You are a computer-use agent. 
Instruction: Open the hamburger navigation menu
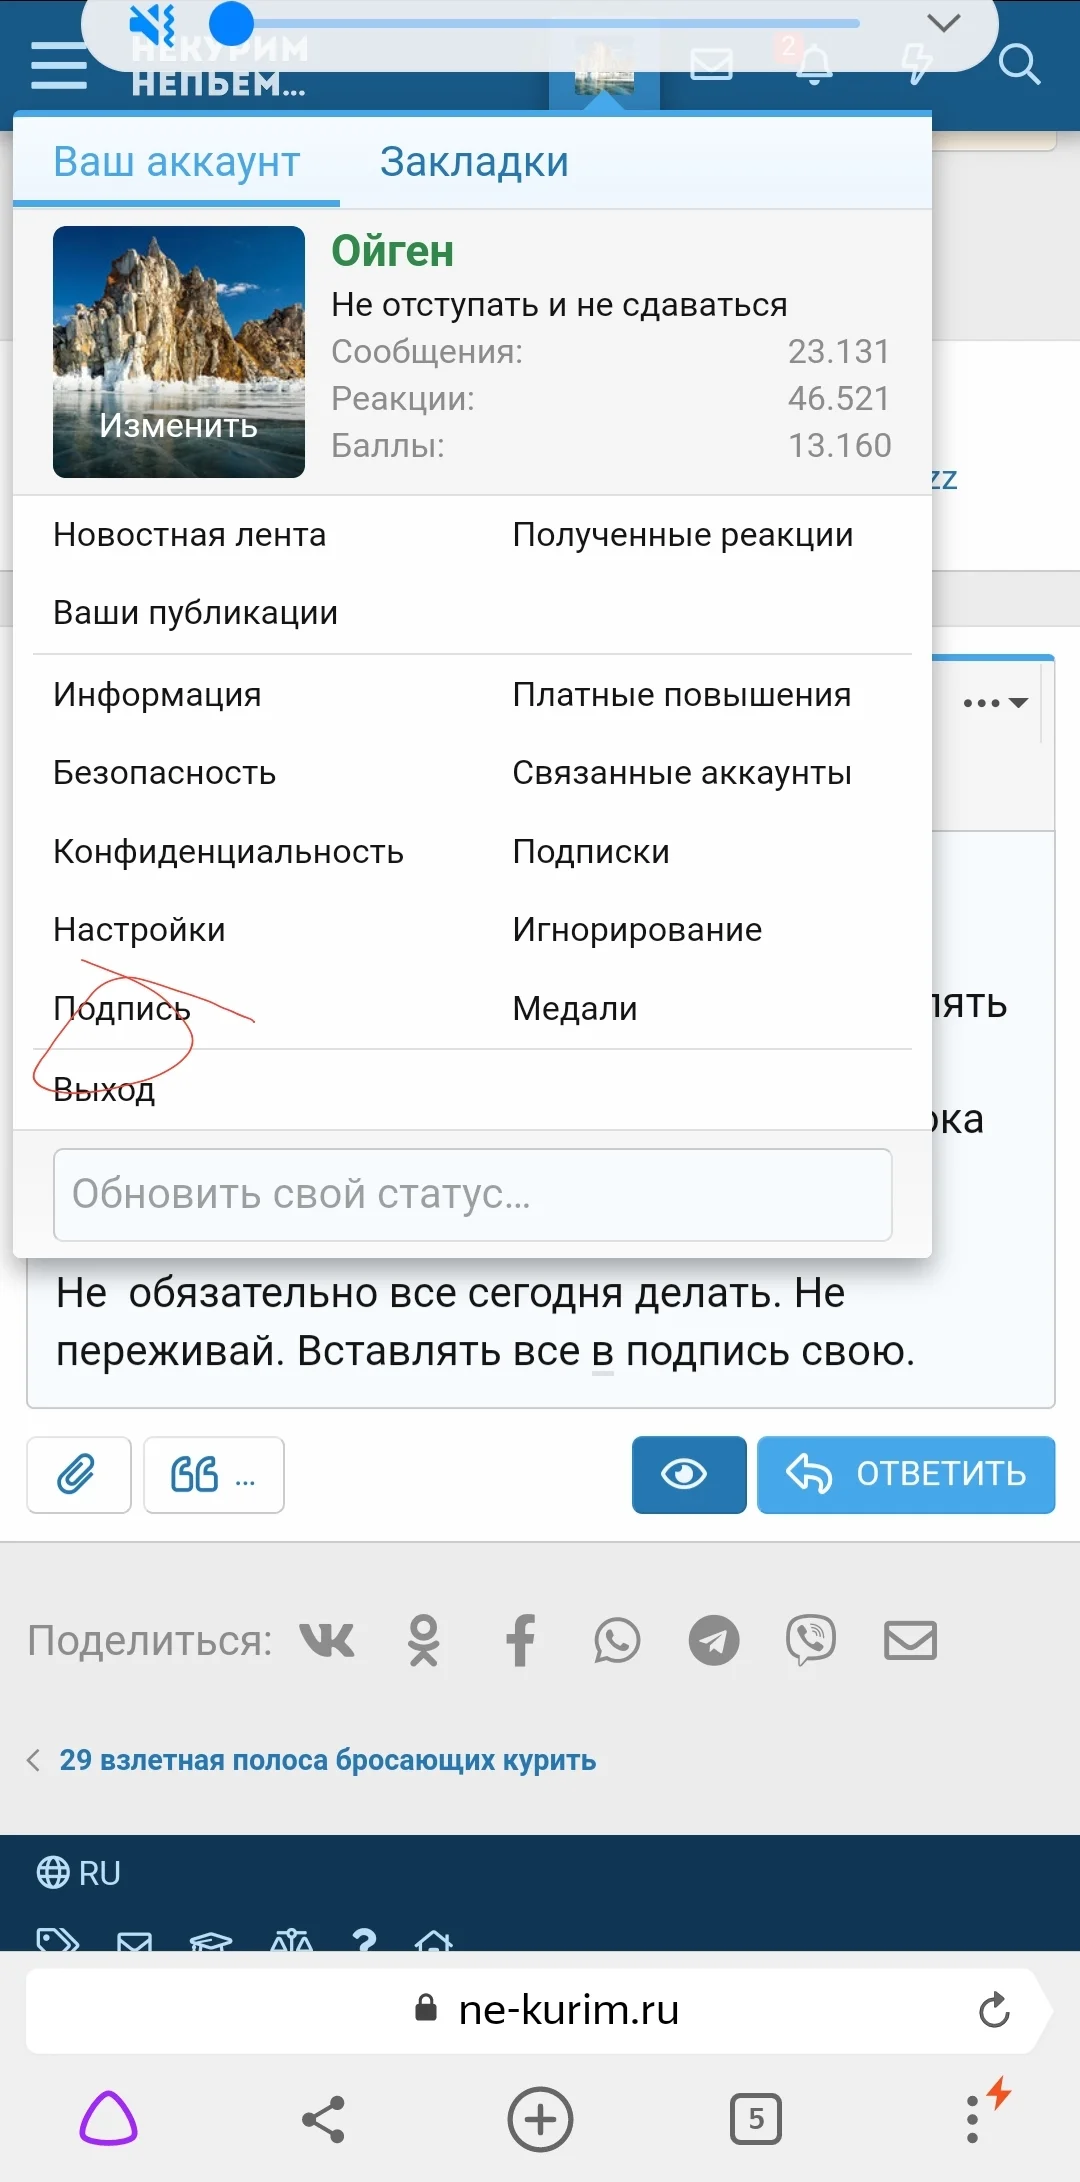tap(58, 65)
